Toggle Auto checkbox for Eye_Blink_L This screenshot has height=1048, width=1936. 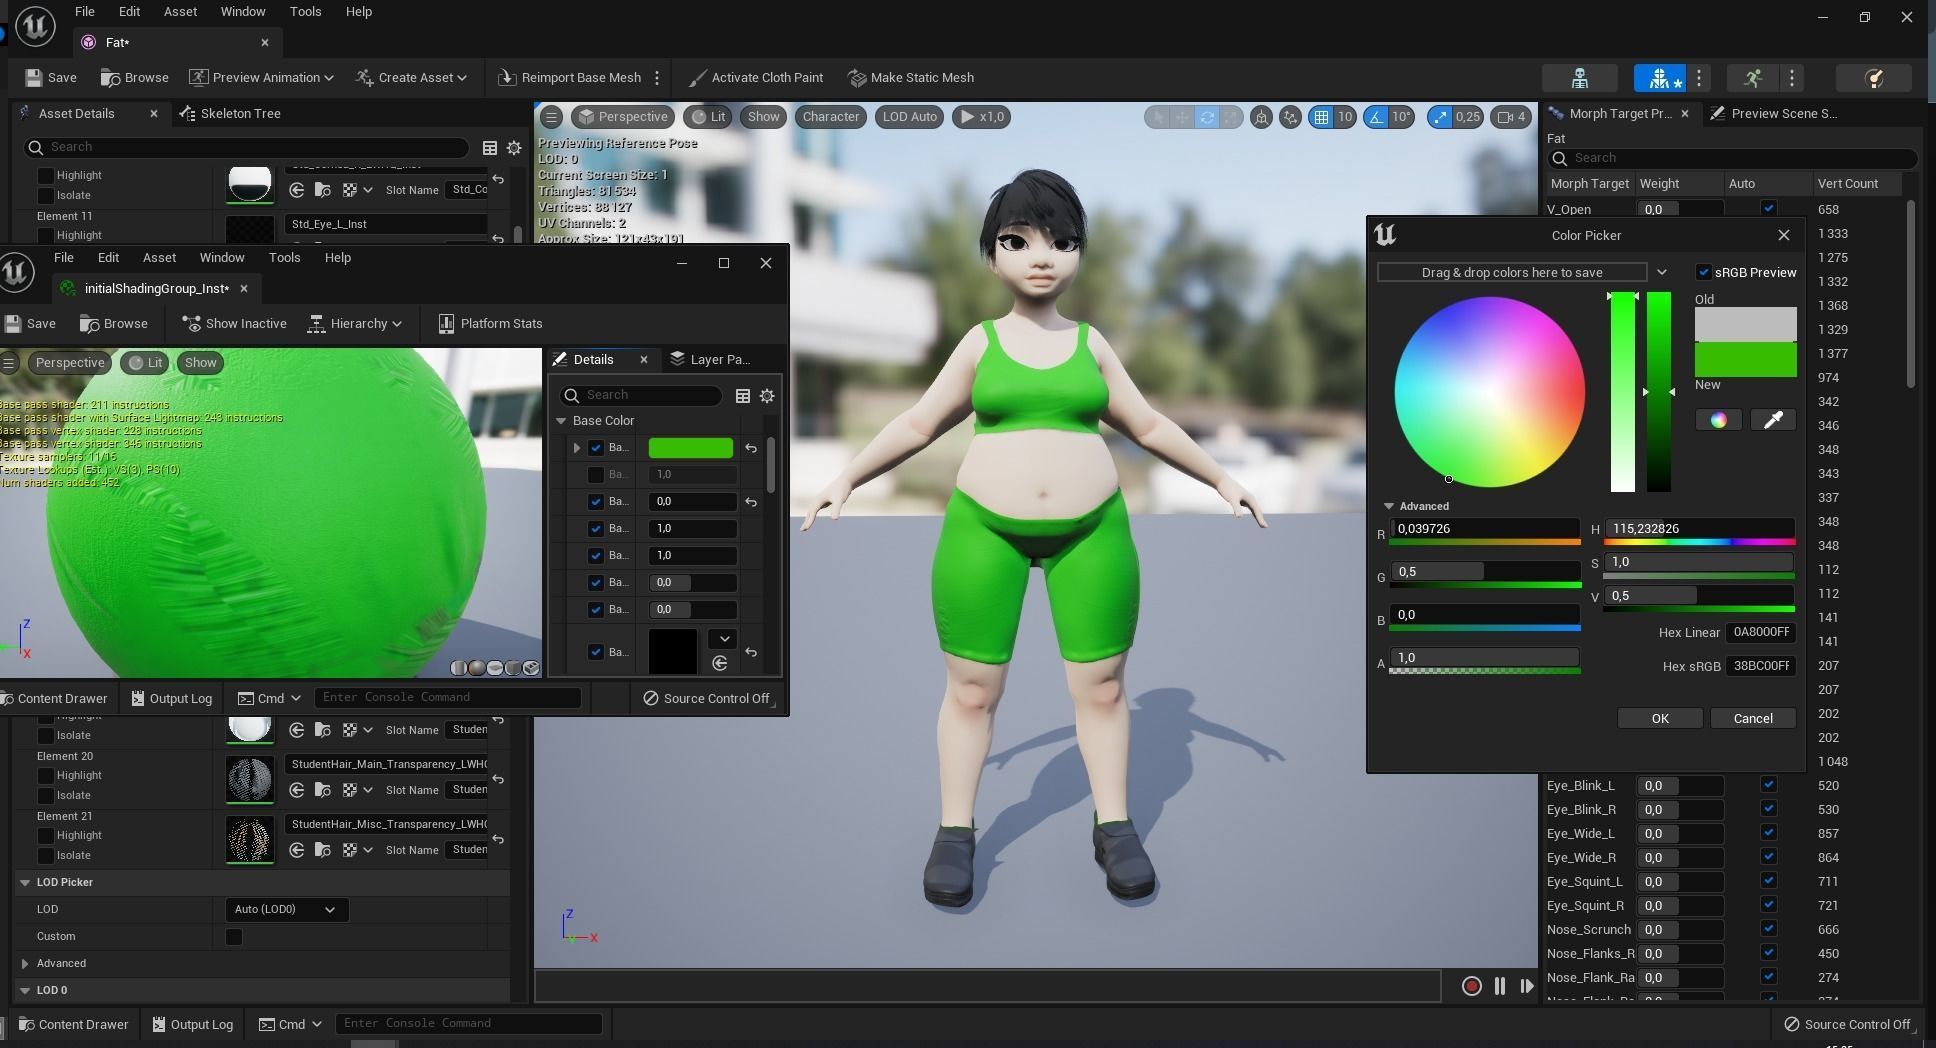[1768, 785]
